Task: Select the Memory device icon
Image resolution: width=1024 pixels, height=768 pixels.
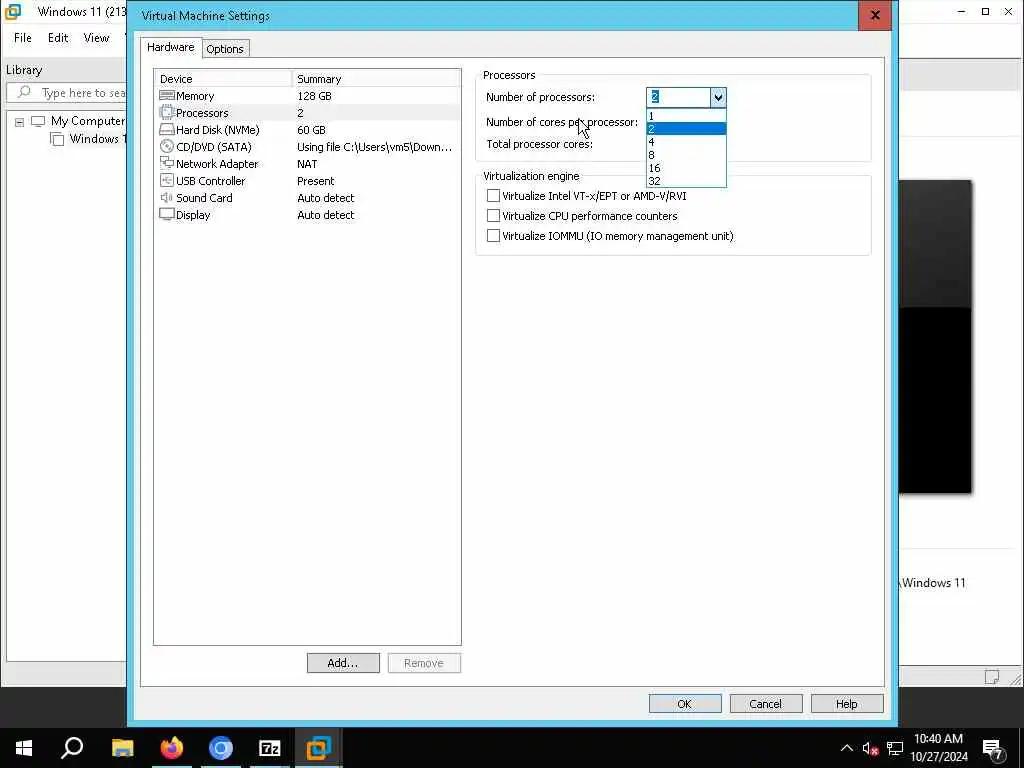Action: click(x=167, y=95)
